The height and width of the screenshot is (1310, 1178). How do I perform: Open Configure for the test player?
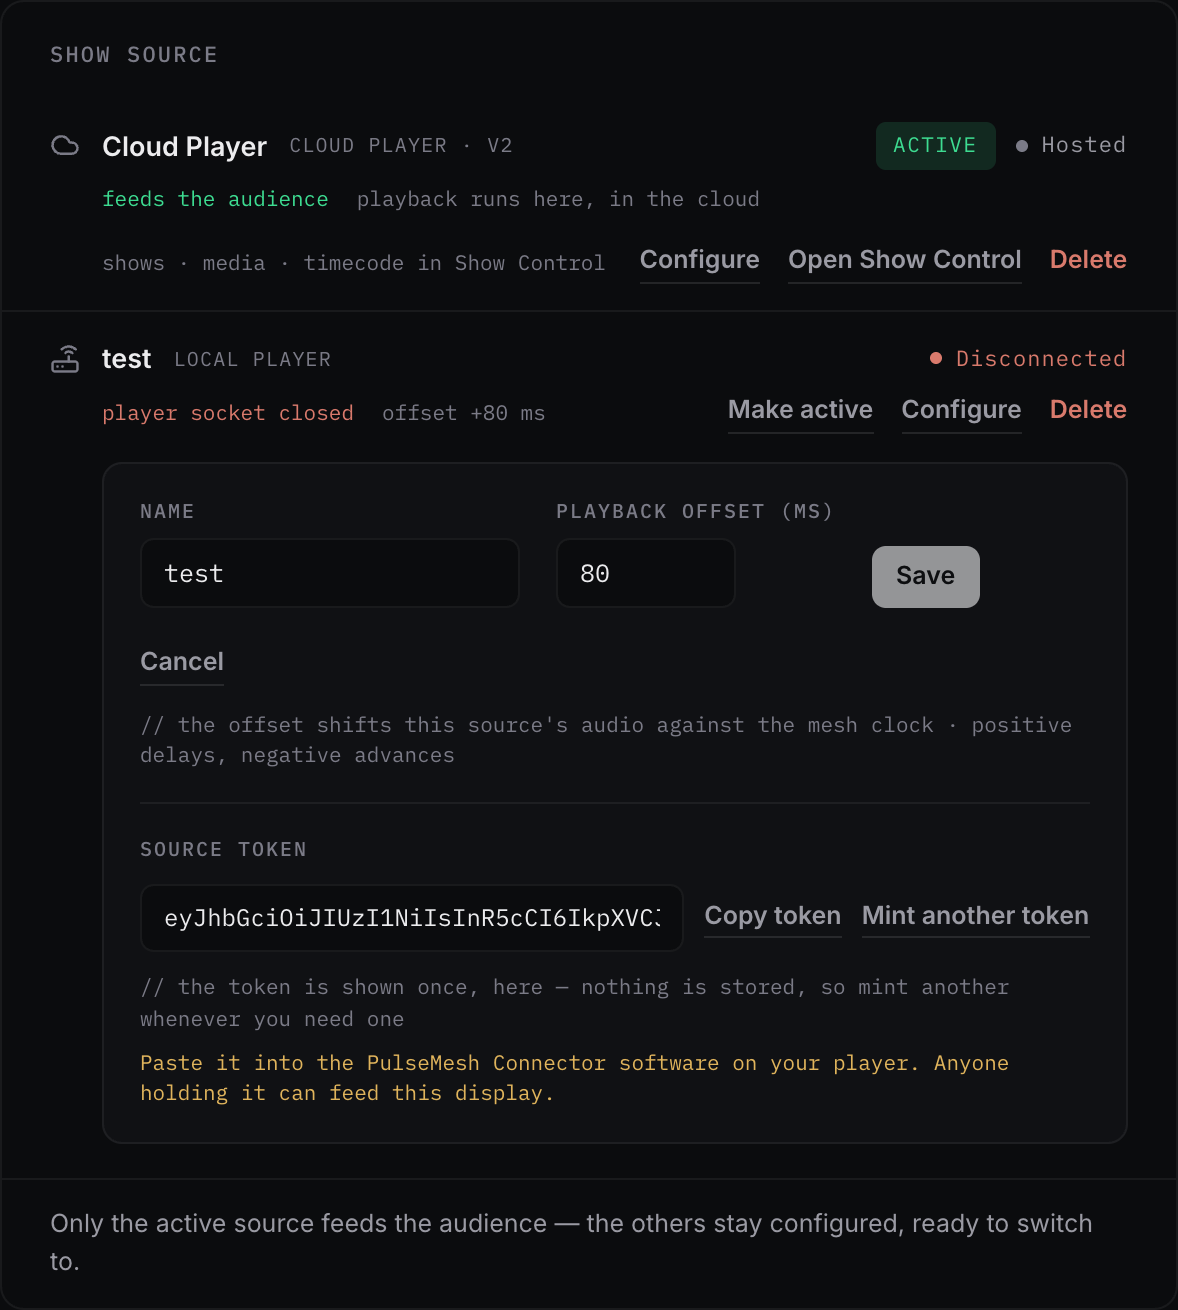coord(961,410)
